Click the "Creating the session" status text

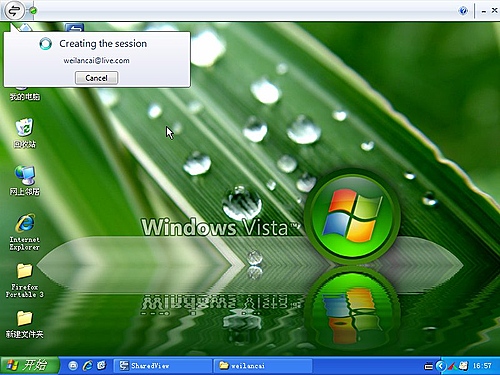[103, 44]
